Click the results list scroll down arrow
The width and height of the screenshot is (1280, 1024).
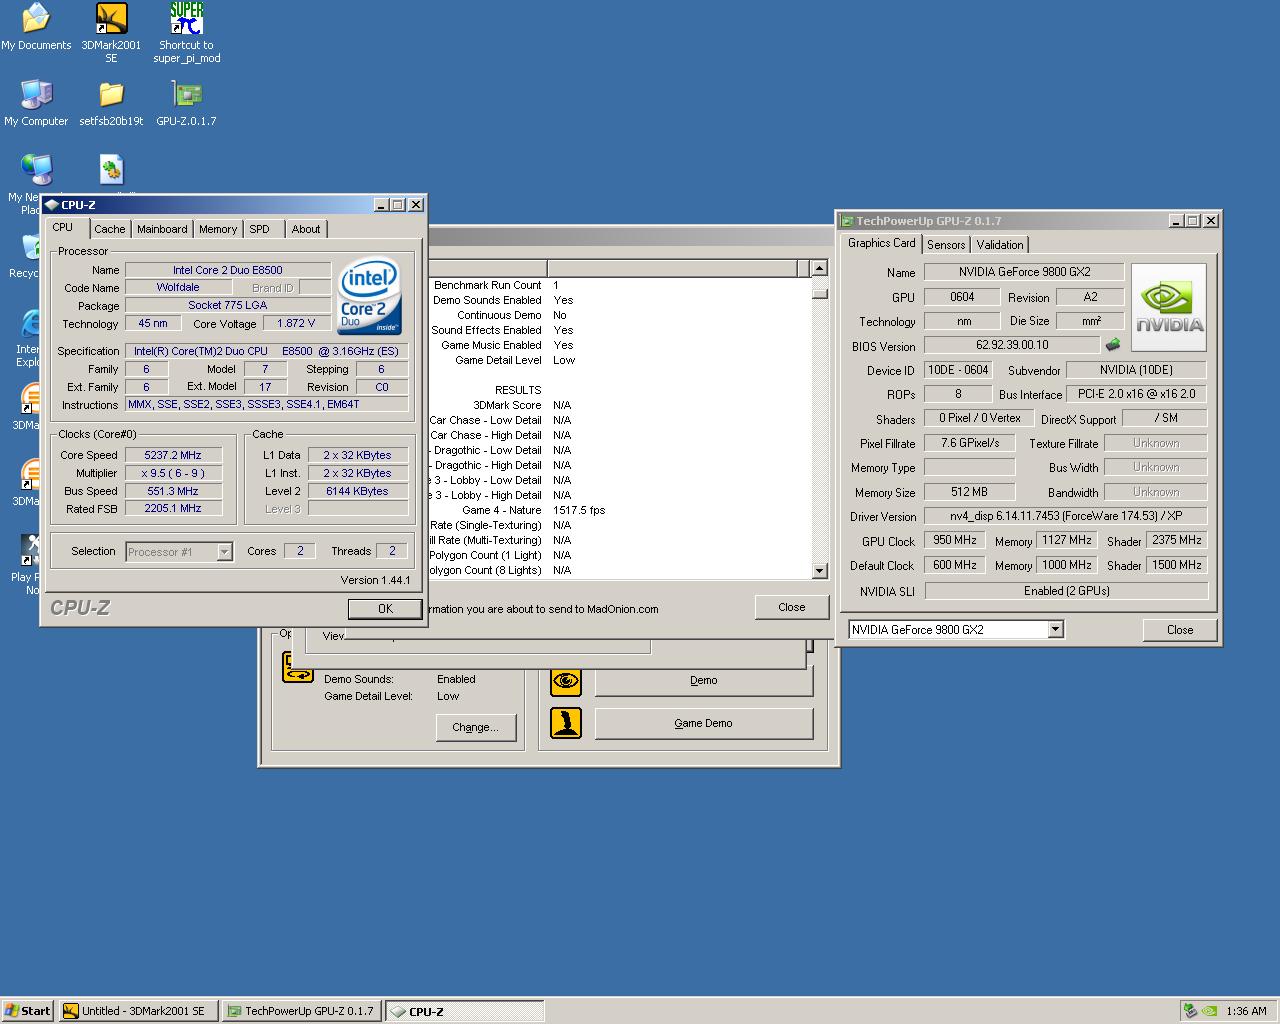point(819,571)
